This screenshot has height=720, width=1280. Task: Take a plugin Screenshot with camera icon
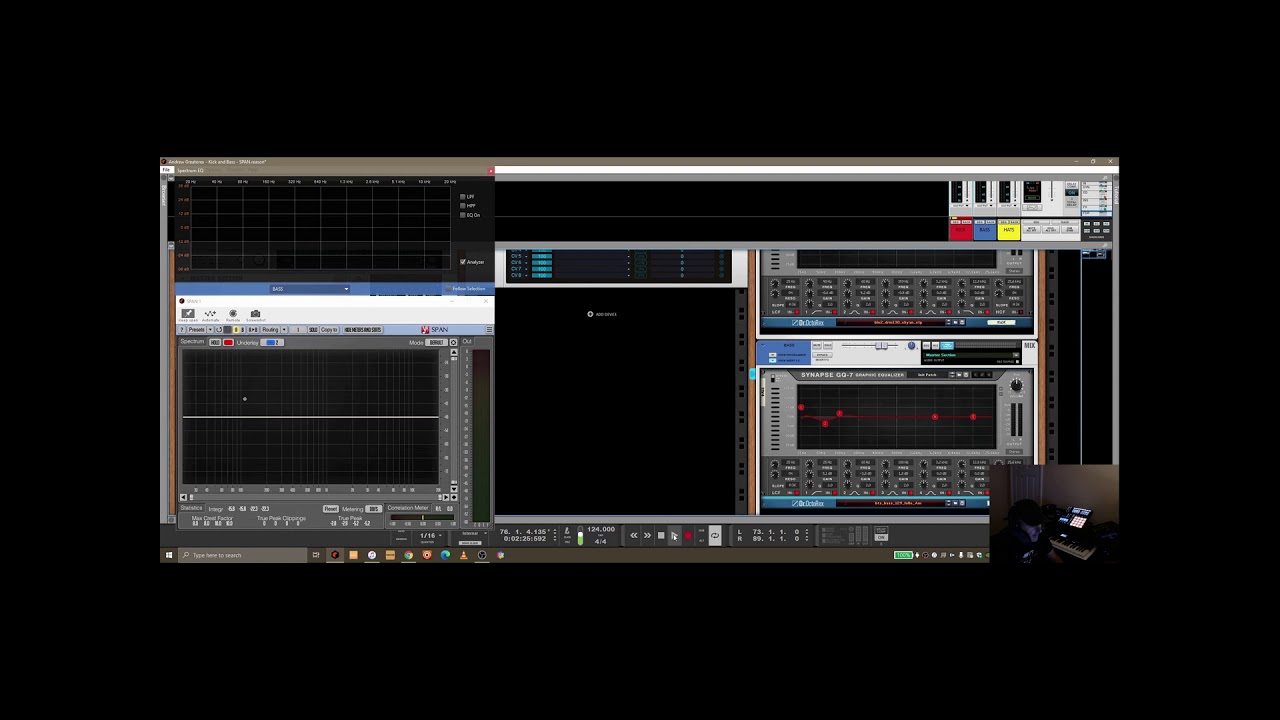coord(255,314)
